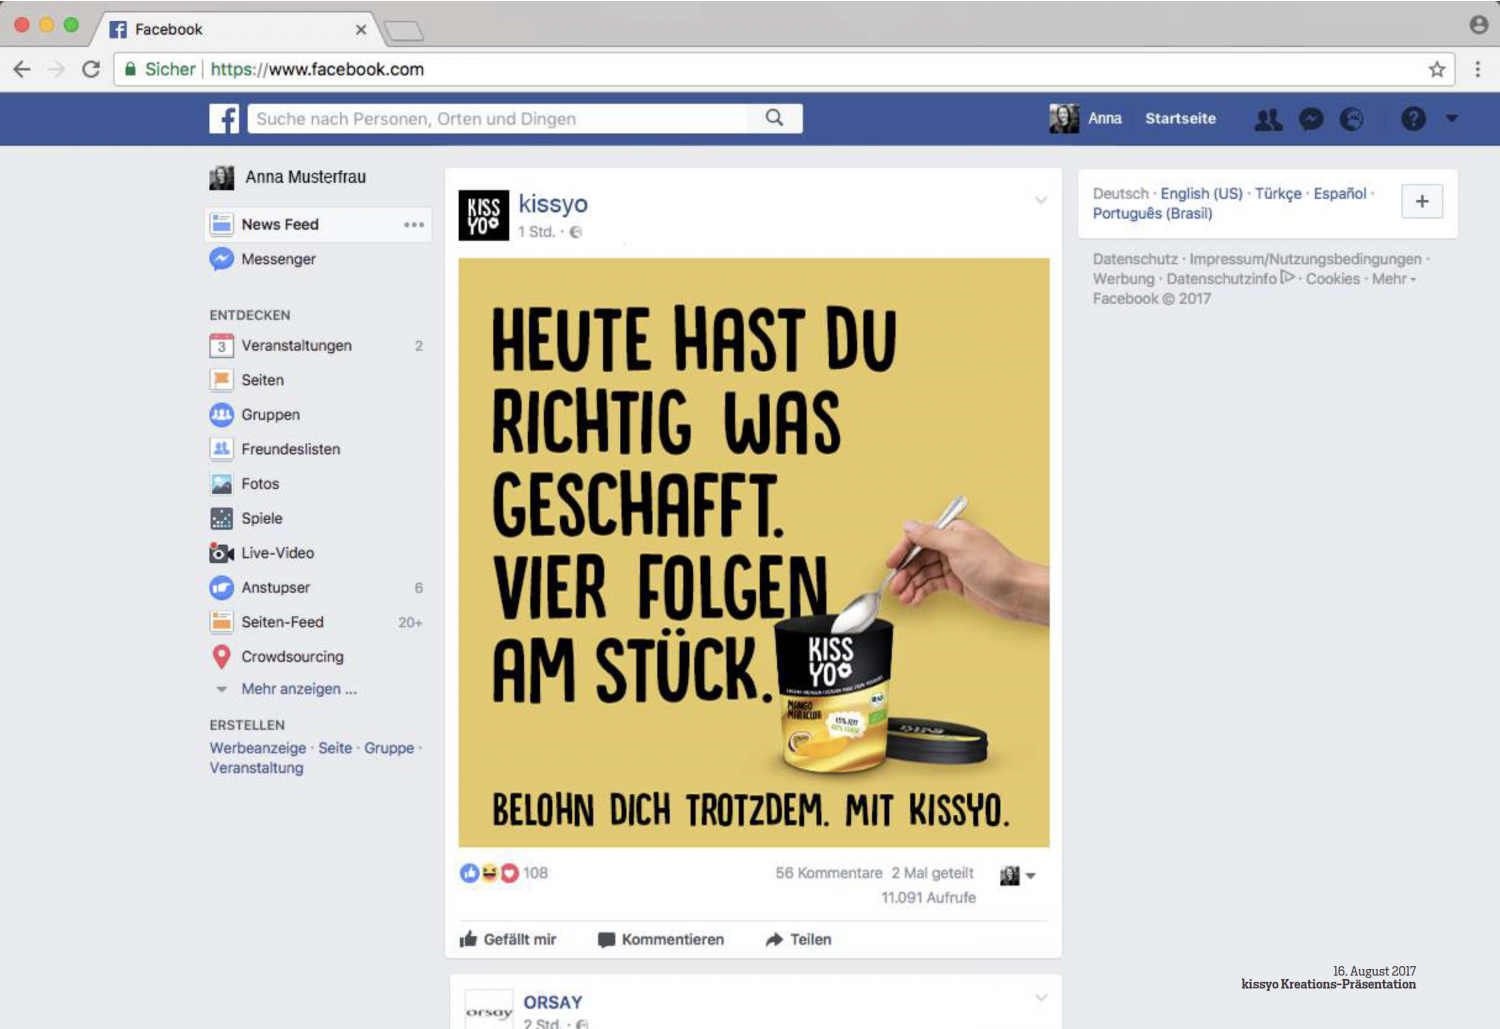Bookmark page with the star icon

point(1437,69)
